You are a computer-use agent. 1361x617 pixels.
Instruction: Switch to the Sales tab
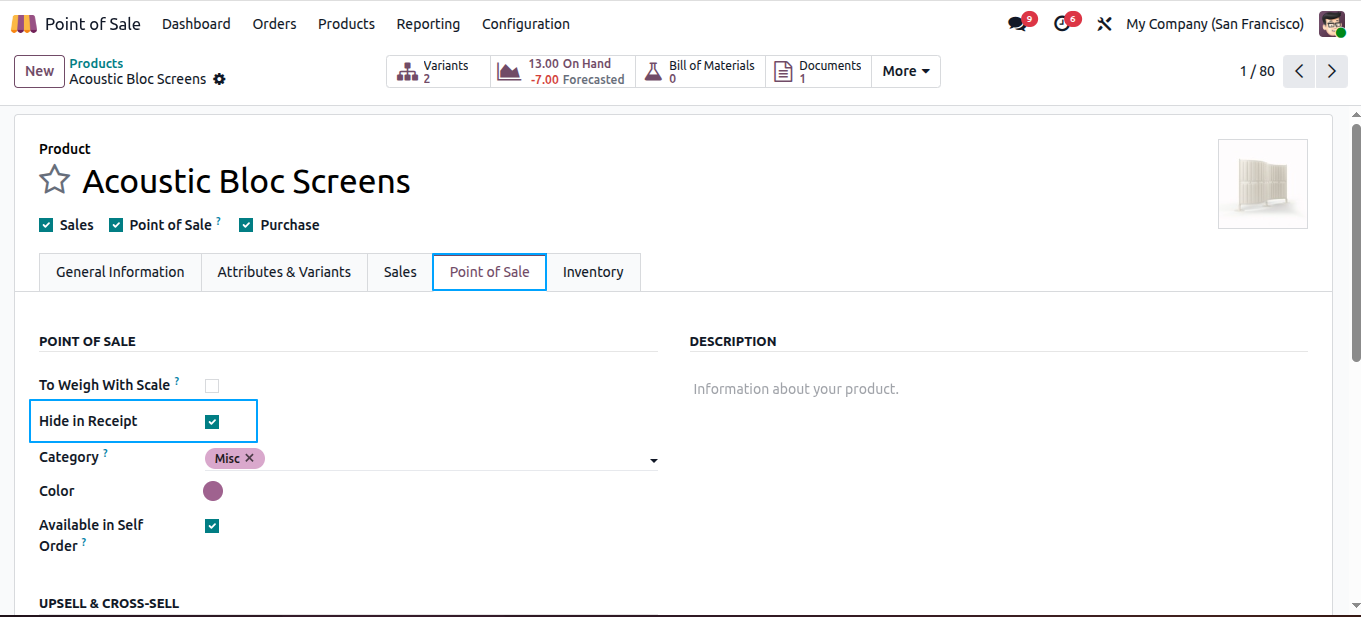[400, 272]
